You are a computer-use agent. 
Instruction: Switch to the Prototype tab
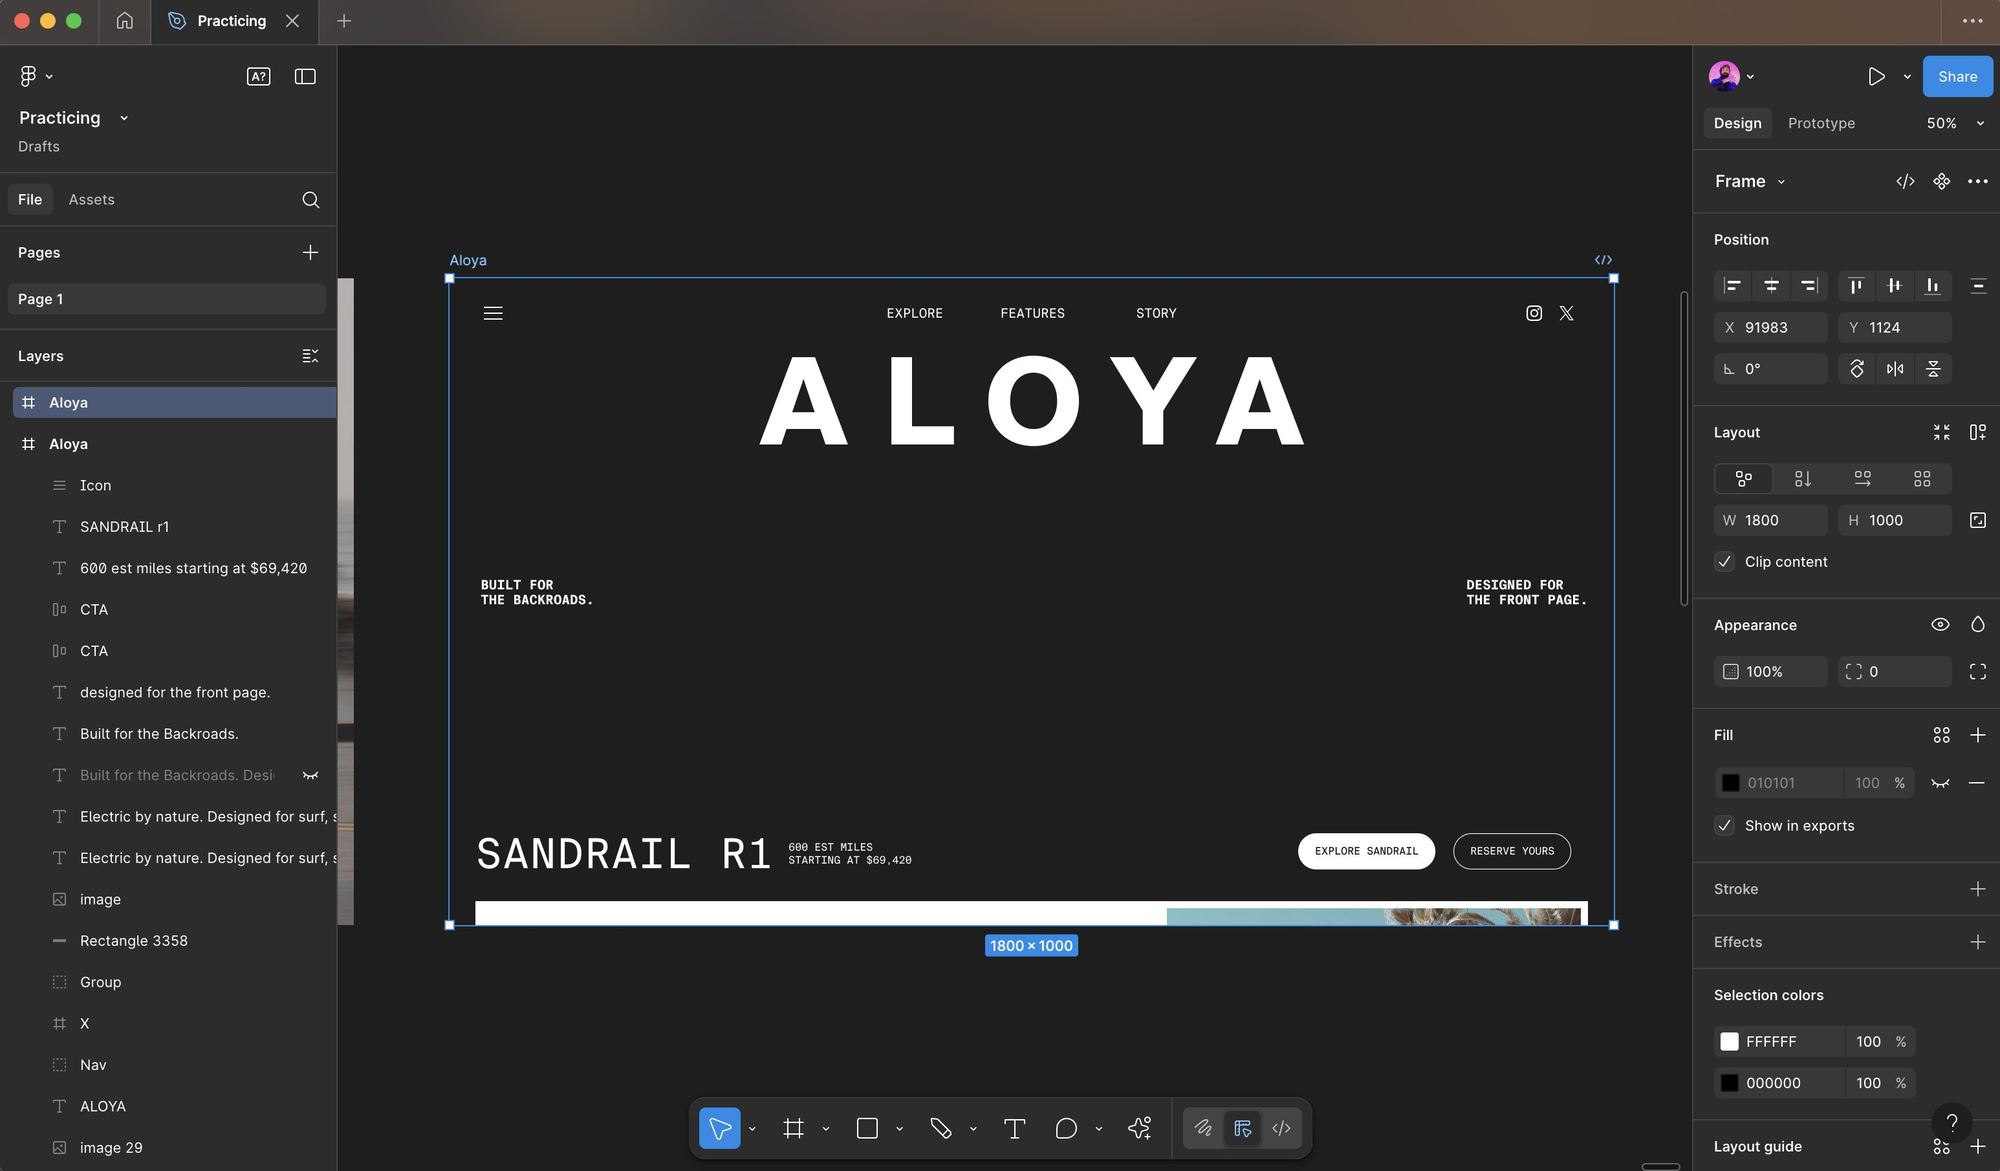click(x=1821, y=123)
